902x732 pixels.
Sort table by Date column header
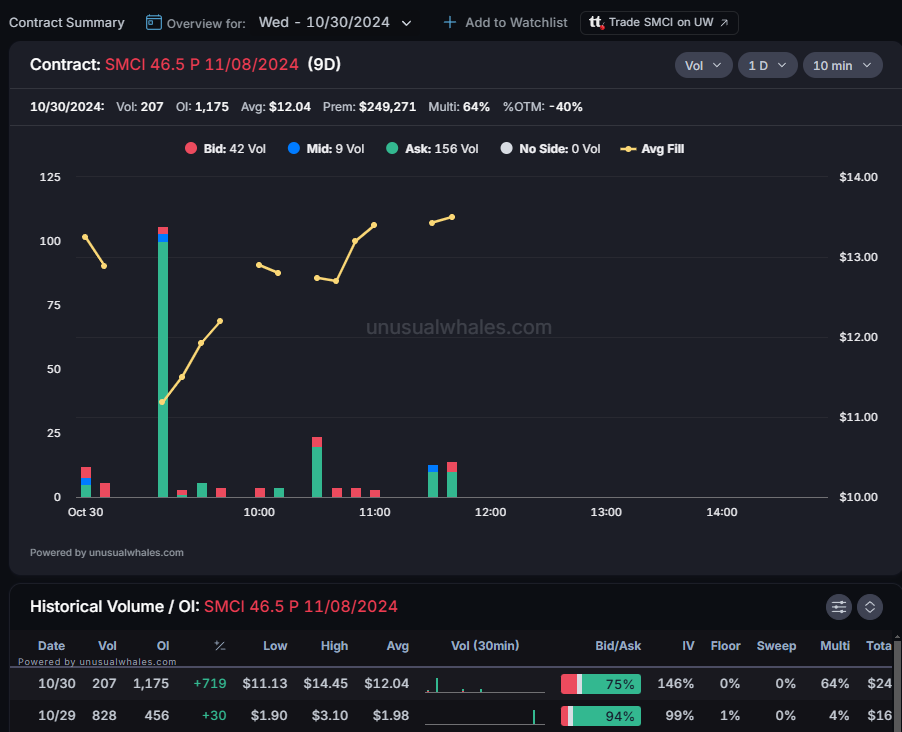tap(51, 646)
